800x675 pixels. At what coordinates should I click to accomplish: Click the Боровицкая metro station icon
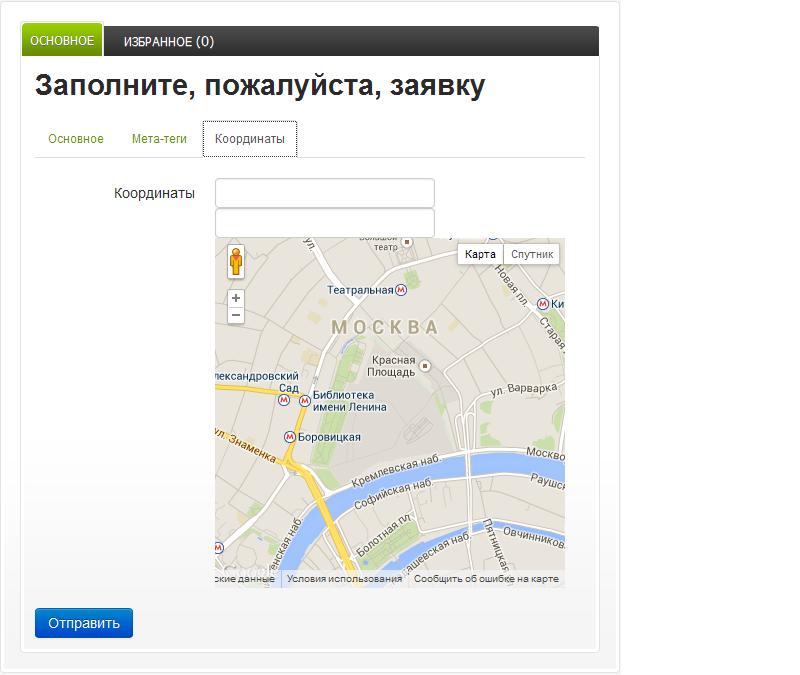pyautogui.click(x=290, y=437)
